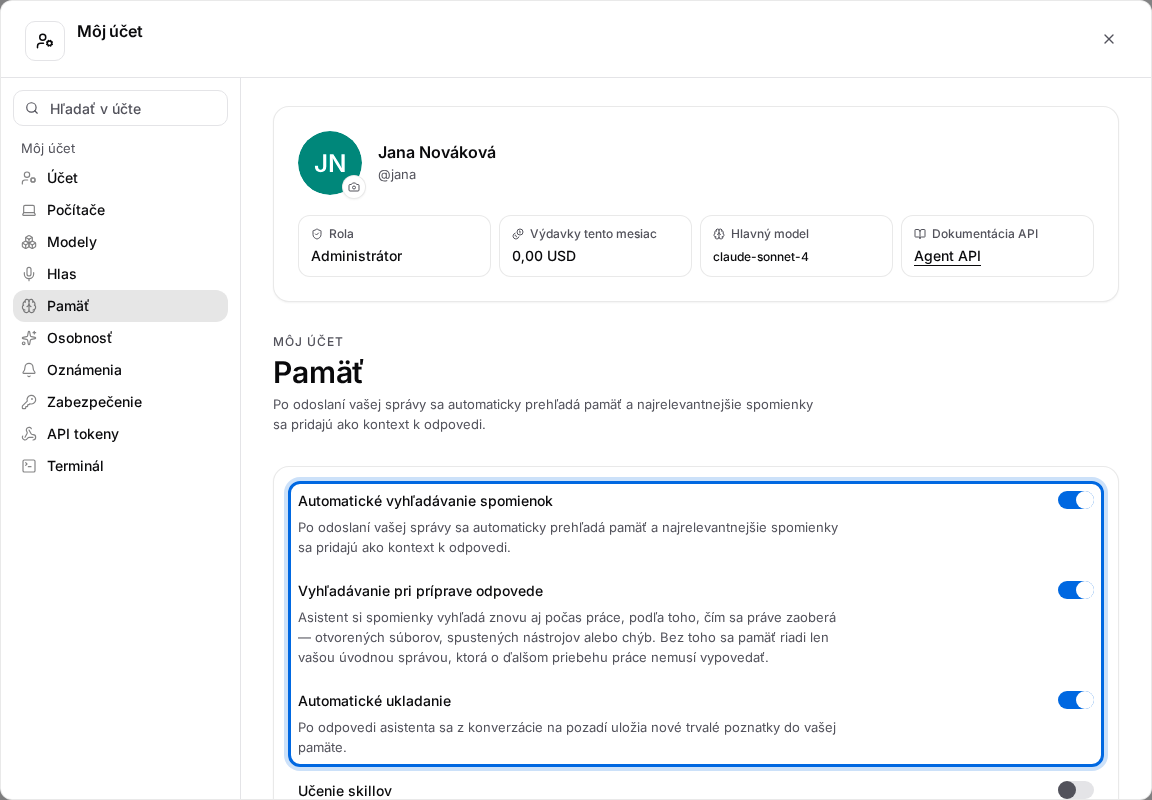Click the terminal icon in the sidebar
1152x800 pixels.
click(x=29, y=466)
